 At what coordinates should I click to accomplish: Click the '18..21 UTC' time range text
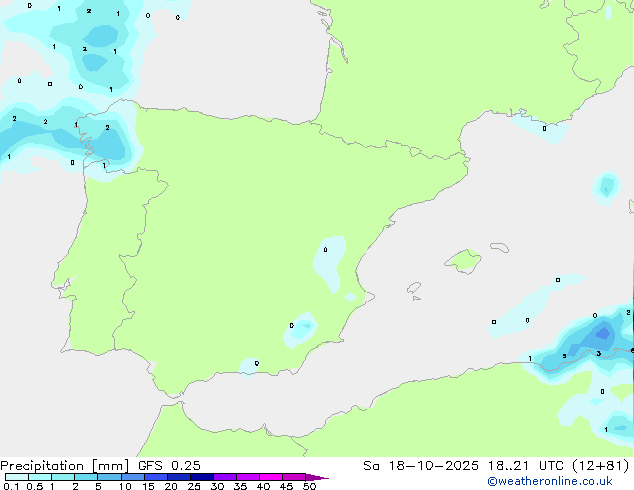[525, 466]
